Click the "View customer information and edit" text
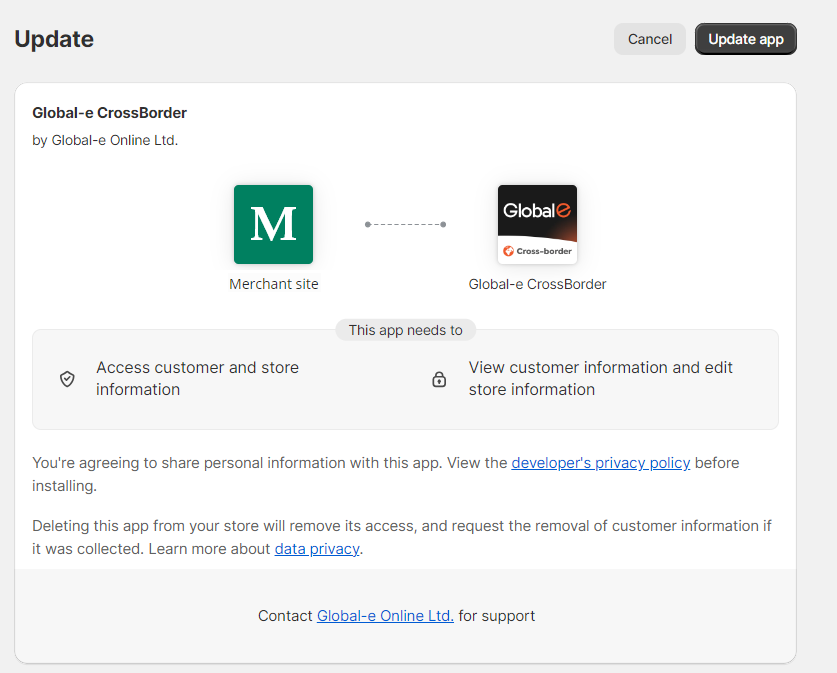The height and width of the screenshot is (673, 837). 600,368
